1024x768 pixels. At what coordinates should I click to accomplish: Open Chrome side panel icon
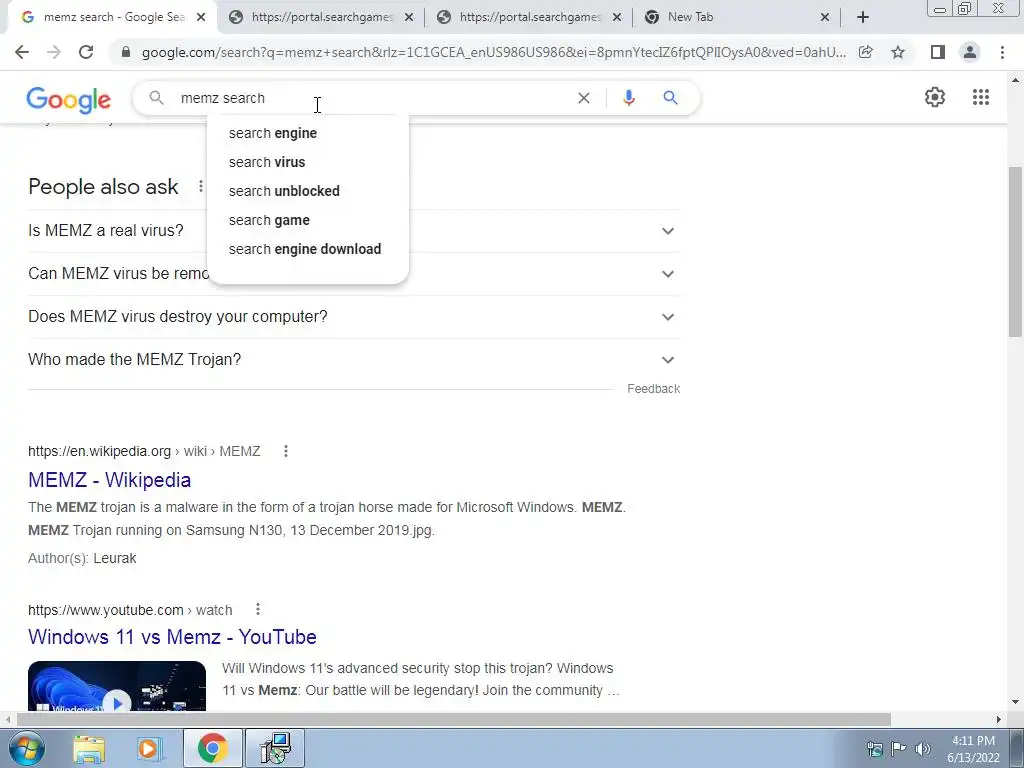(938, 52)
